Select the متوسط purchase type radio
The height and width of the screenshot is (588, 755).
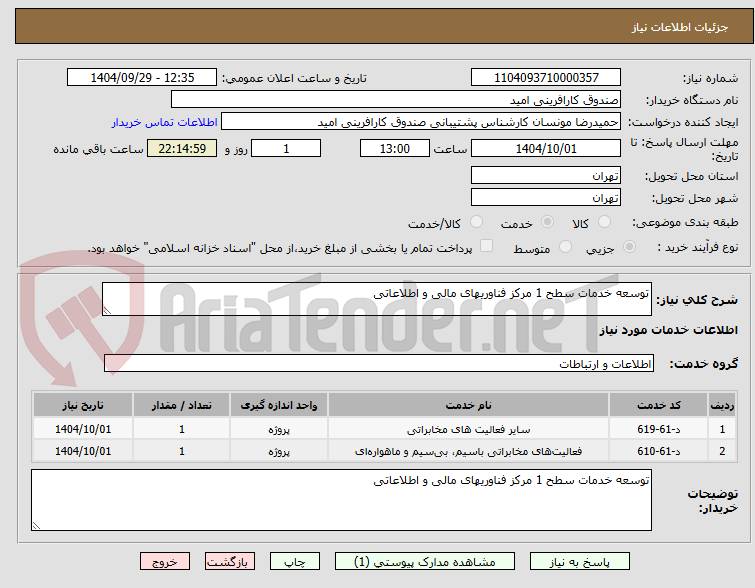pyautogui.click(x=565, y=247)
